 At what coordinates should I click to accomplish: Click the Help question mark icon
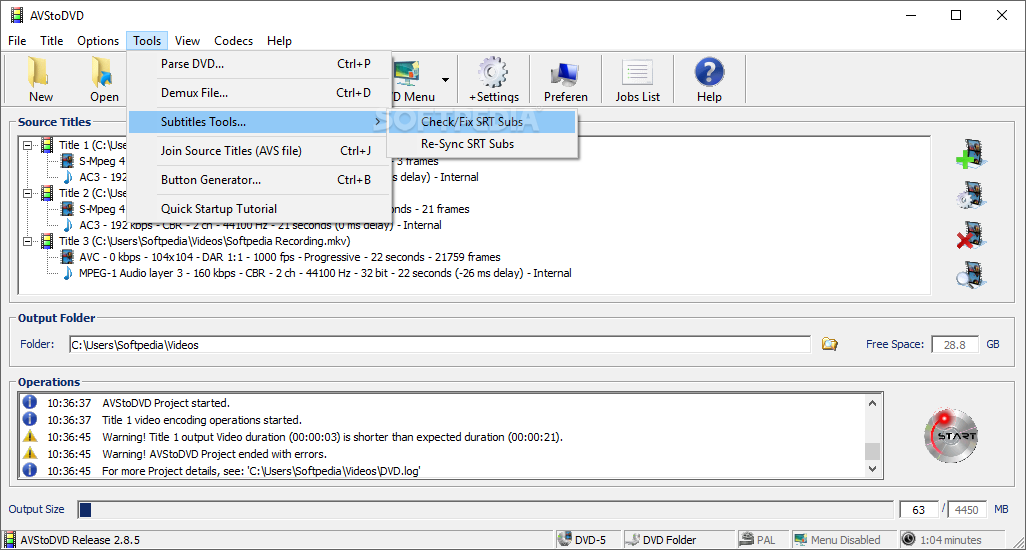coord(709,72)
